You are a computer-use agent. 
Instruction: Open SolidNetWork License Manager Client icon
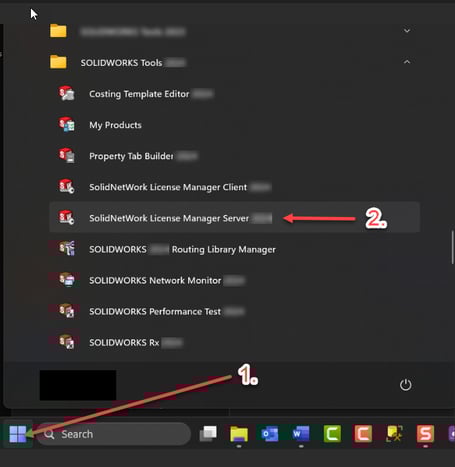click(x=66, y=187)
